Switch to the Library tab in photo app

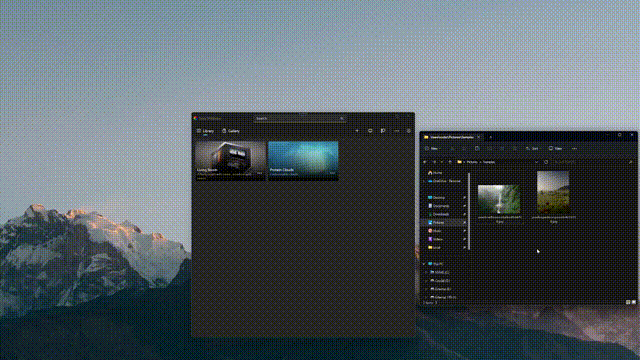205,131
